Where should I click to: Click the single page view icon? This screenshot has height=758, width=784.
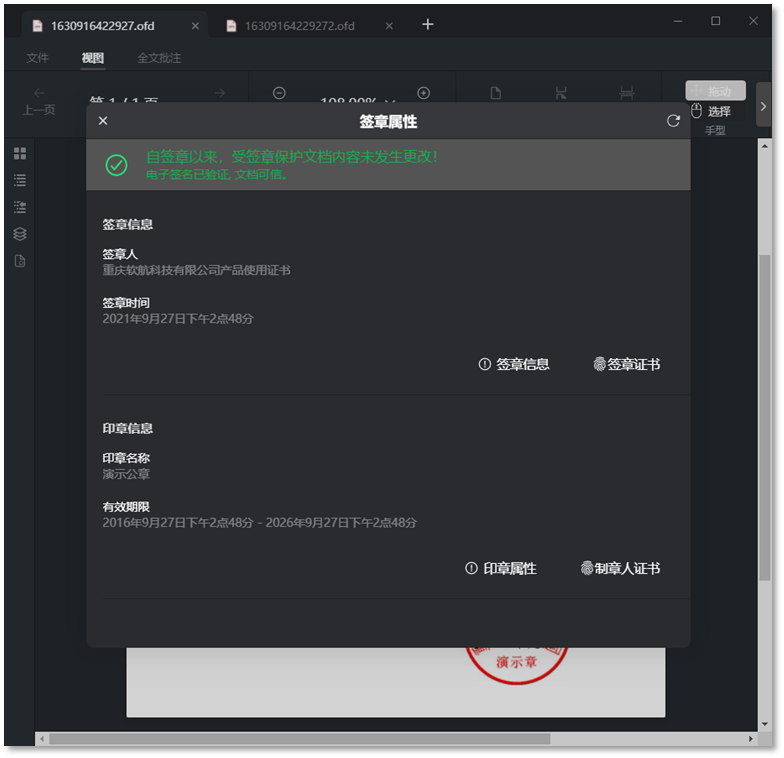click(x=496, y=93)
